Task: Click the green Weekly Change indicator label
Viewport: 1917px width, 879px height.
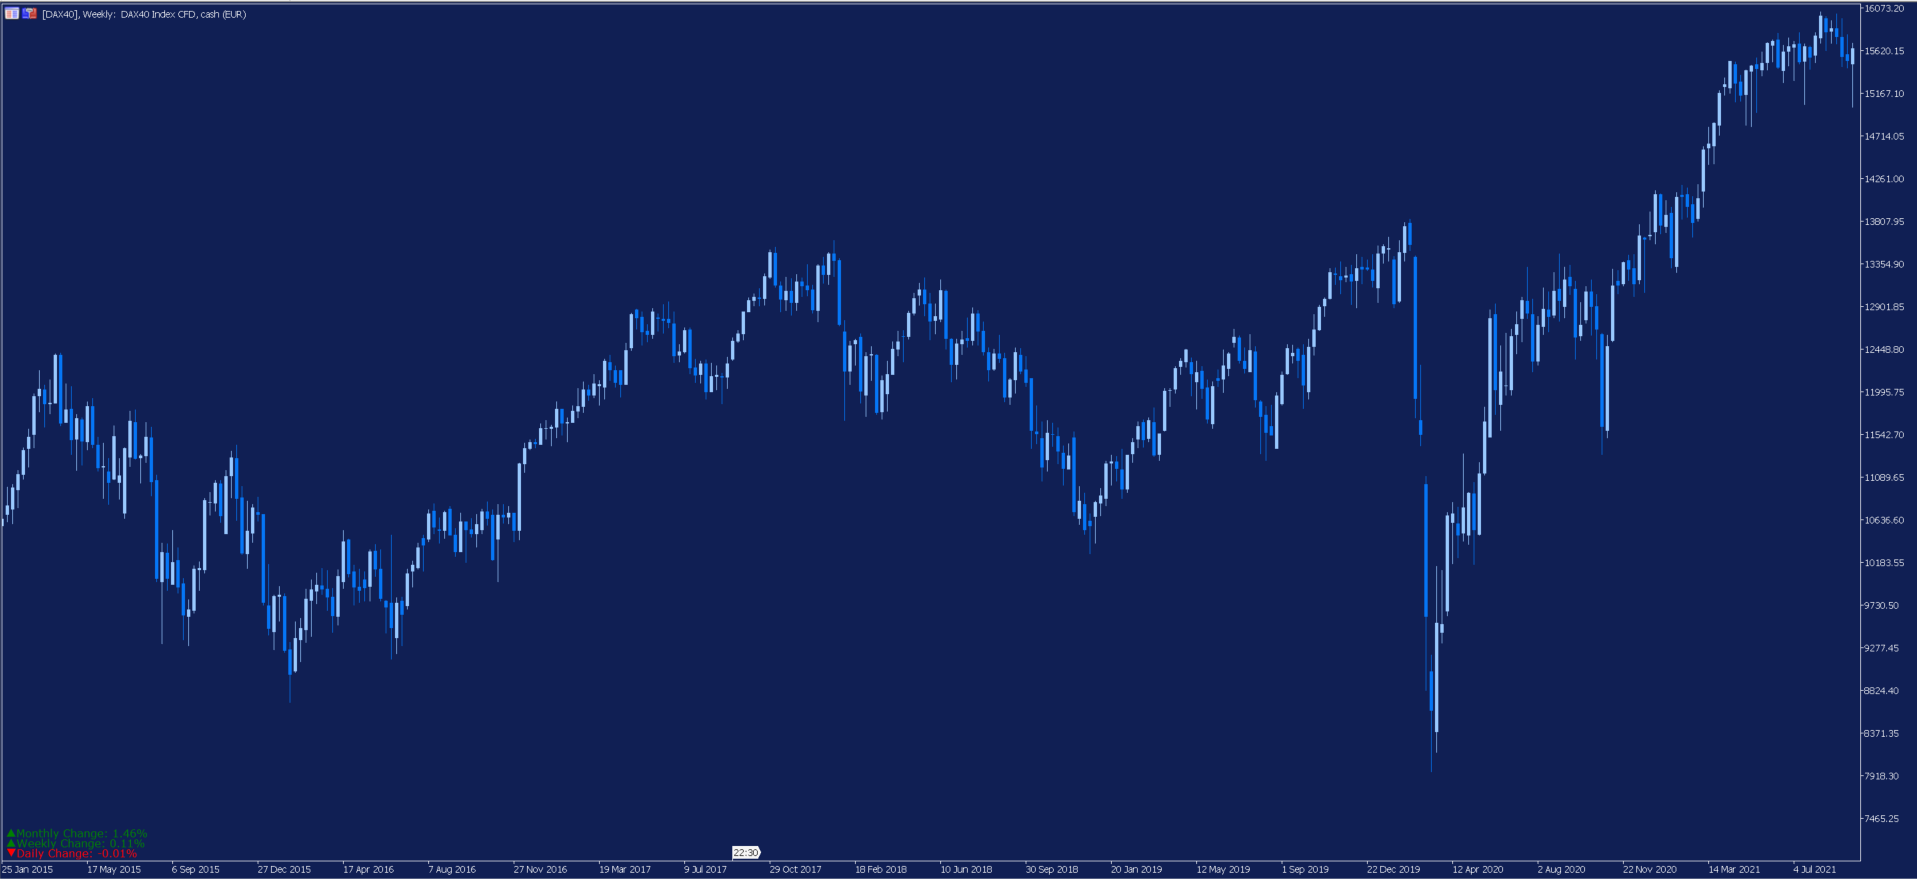Action: 76,843
